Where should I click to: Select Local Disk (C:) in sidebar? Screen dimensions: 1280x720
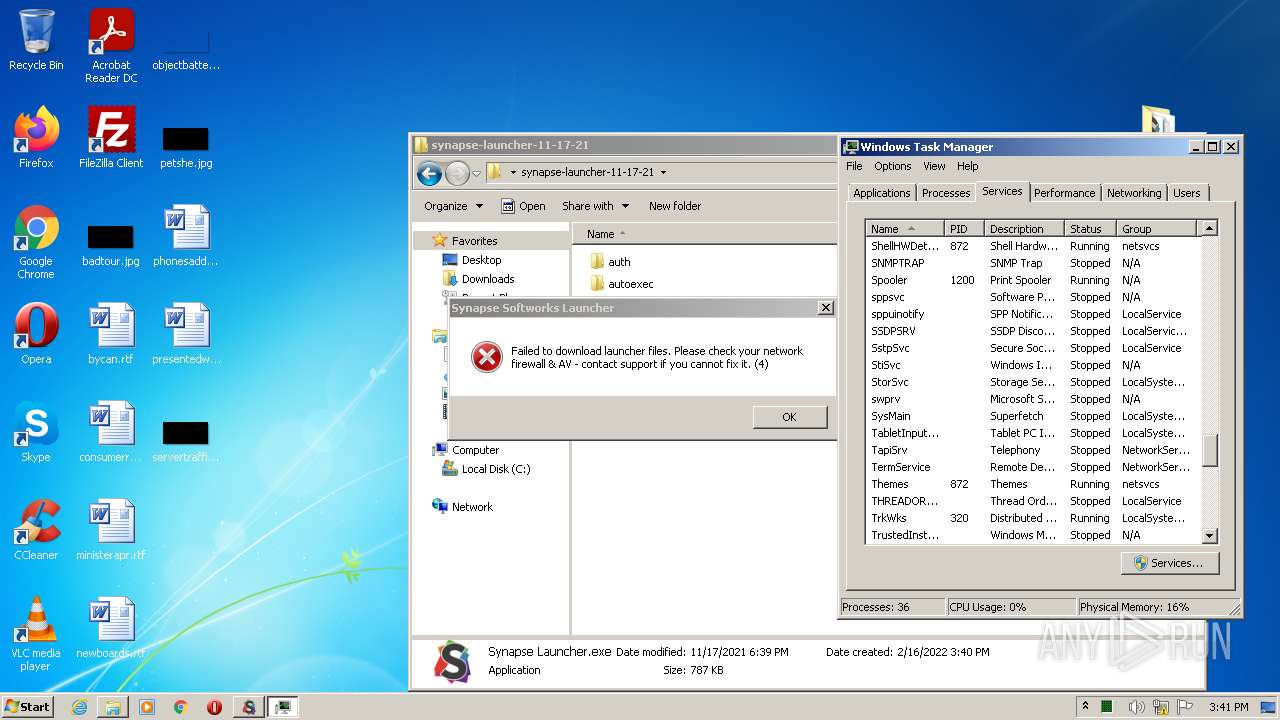[486, 469]
